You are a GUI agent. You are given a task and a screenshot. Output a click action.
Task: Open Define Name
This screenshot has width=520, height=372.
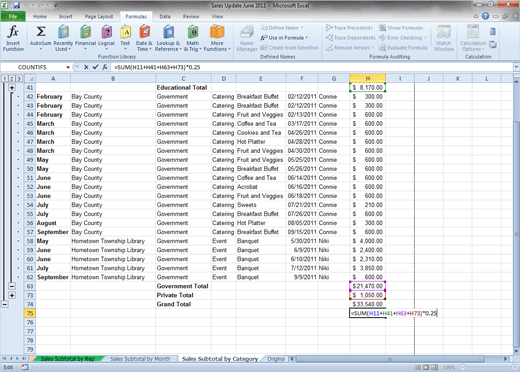282,28
